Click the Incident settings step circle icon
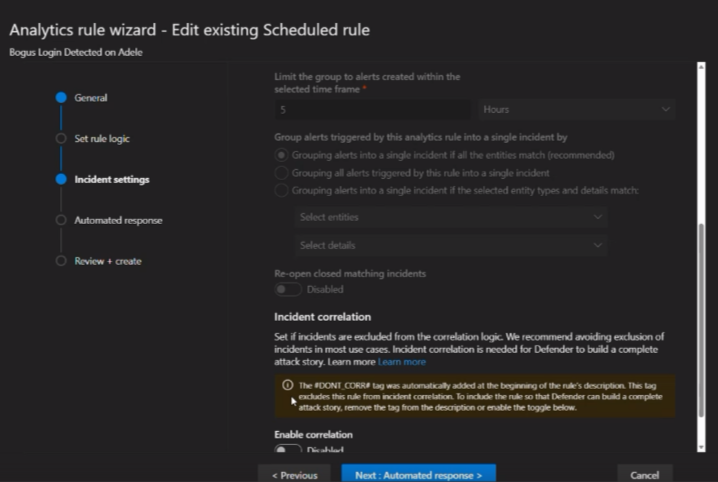 [x=61, y=179]
